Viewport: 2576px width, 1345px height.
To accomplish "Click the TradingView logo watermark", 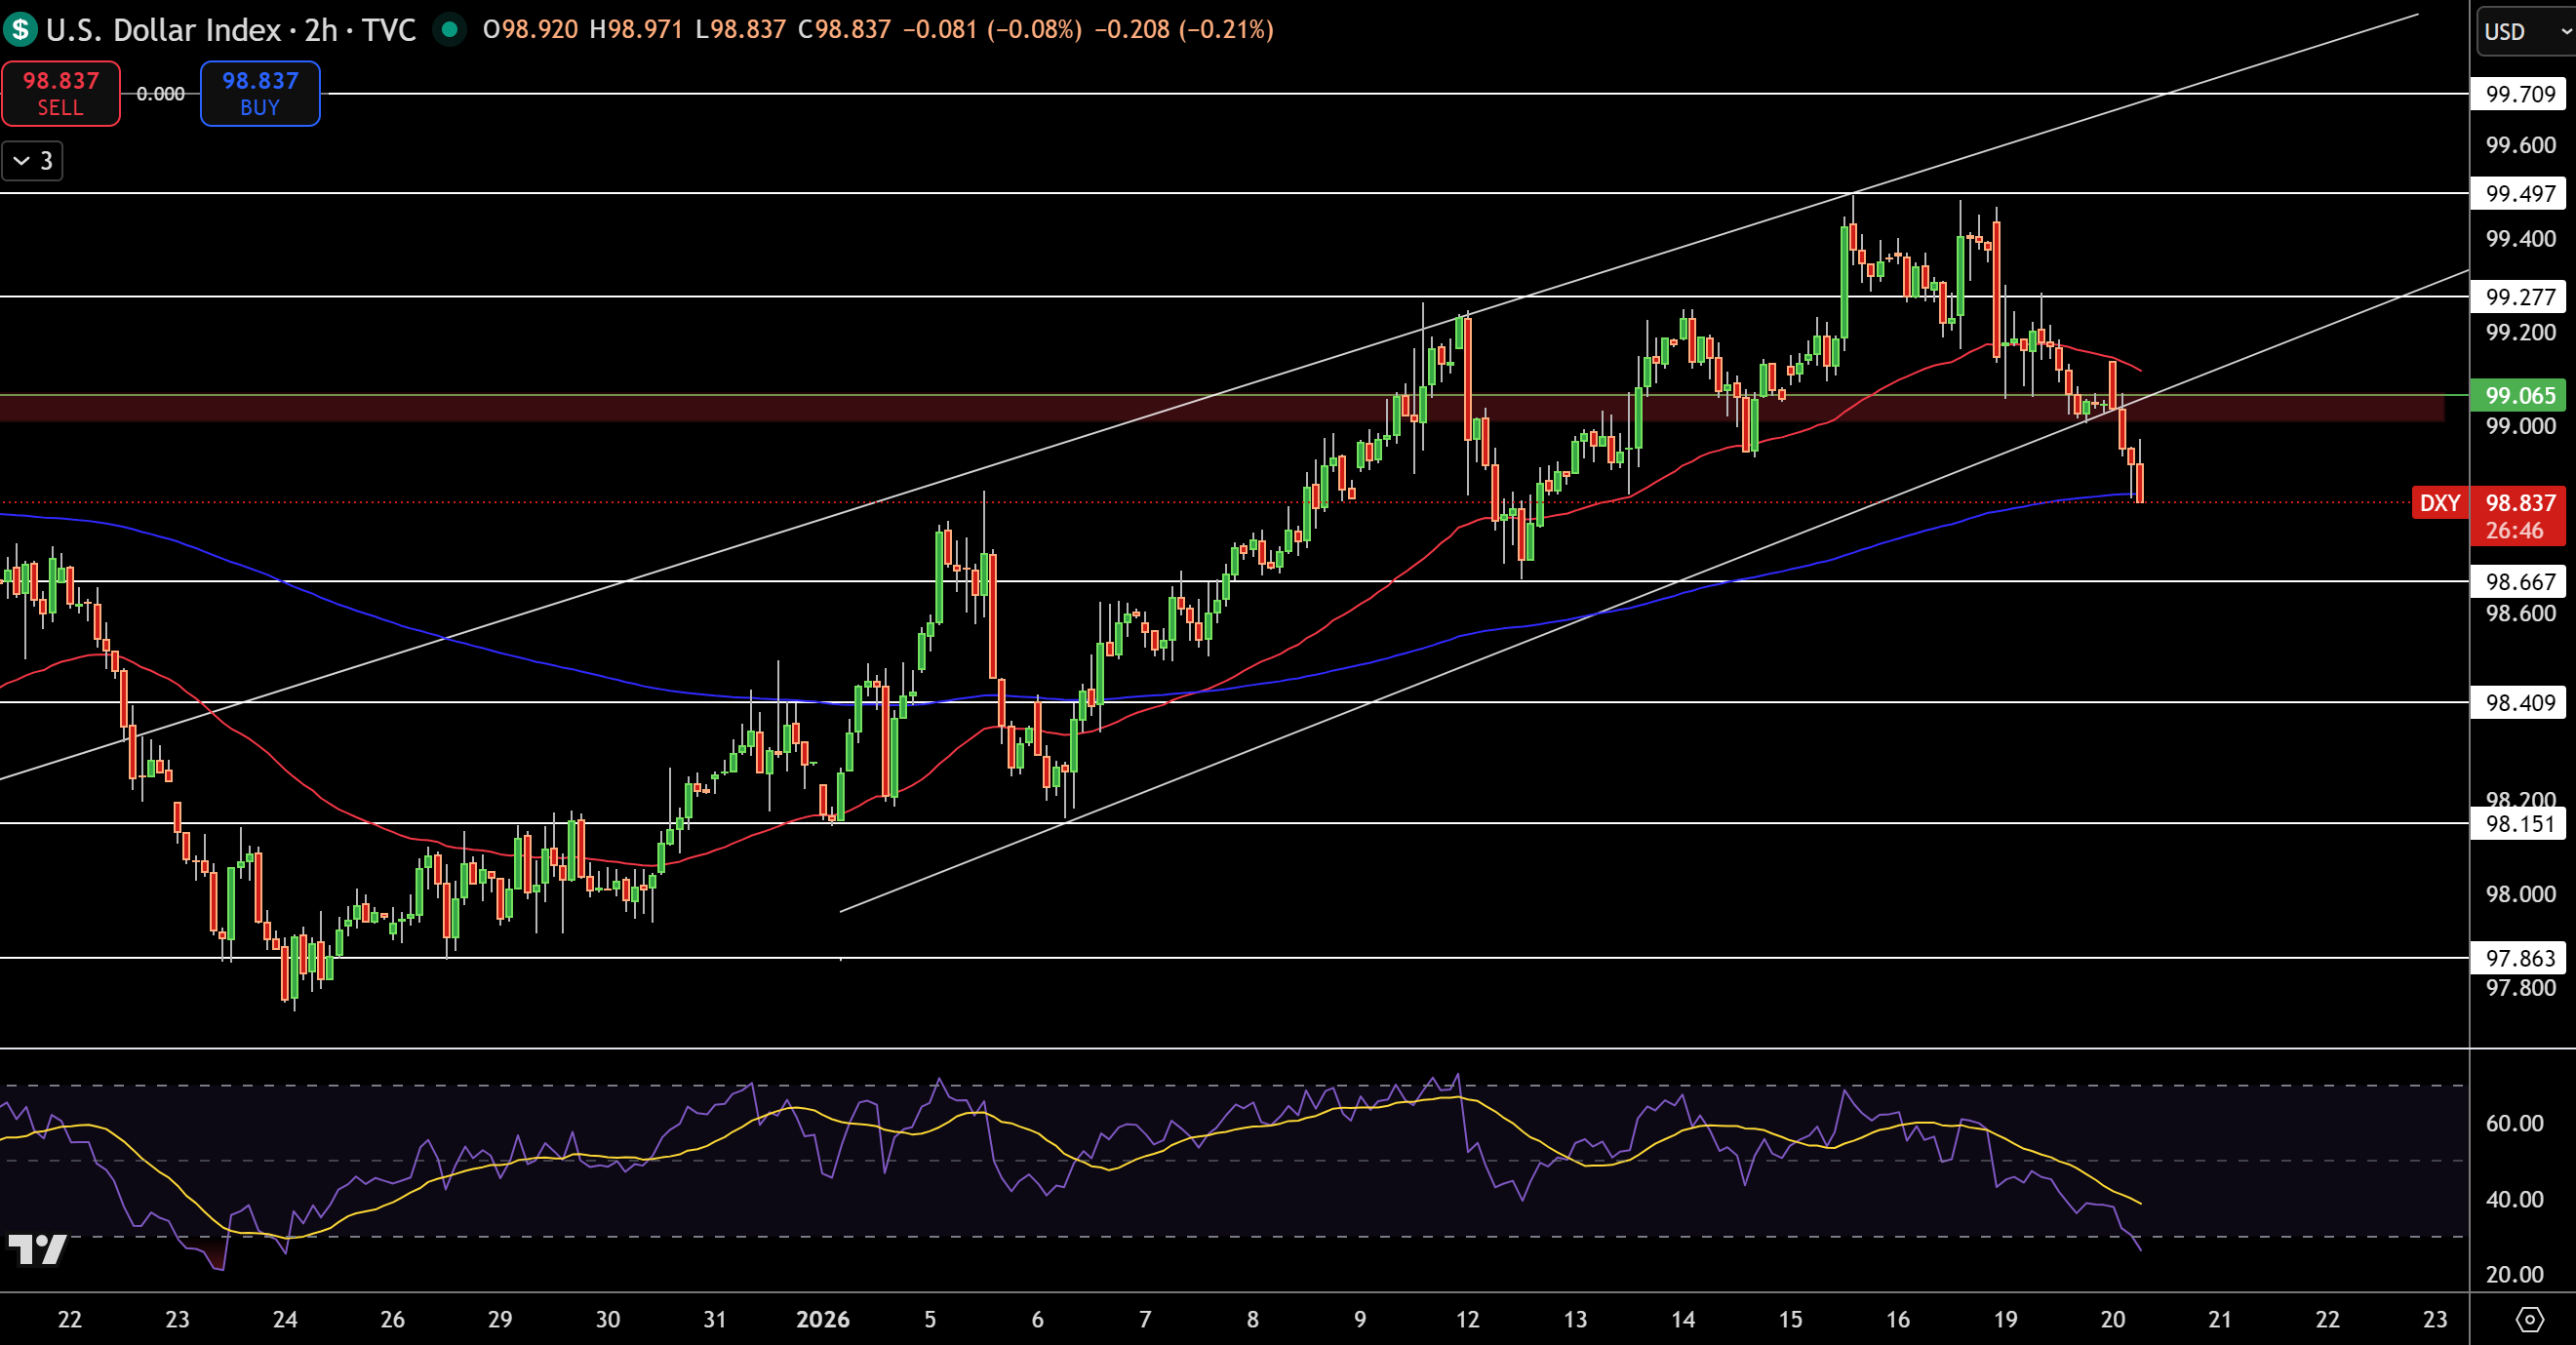I will [x=37, y=1249].
